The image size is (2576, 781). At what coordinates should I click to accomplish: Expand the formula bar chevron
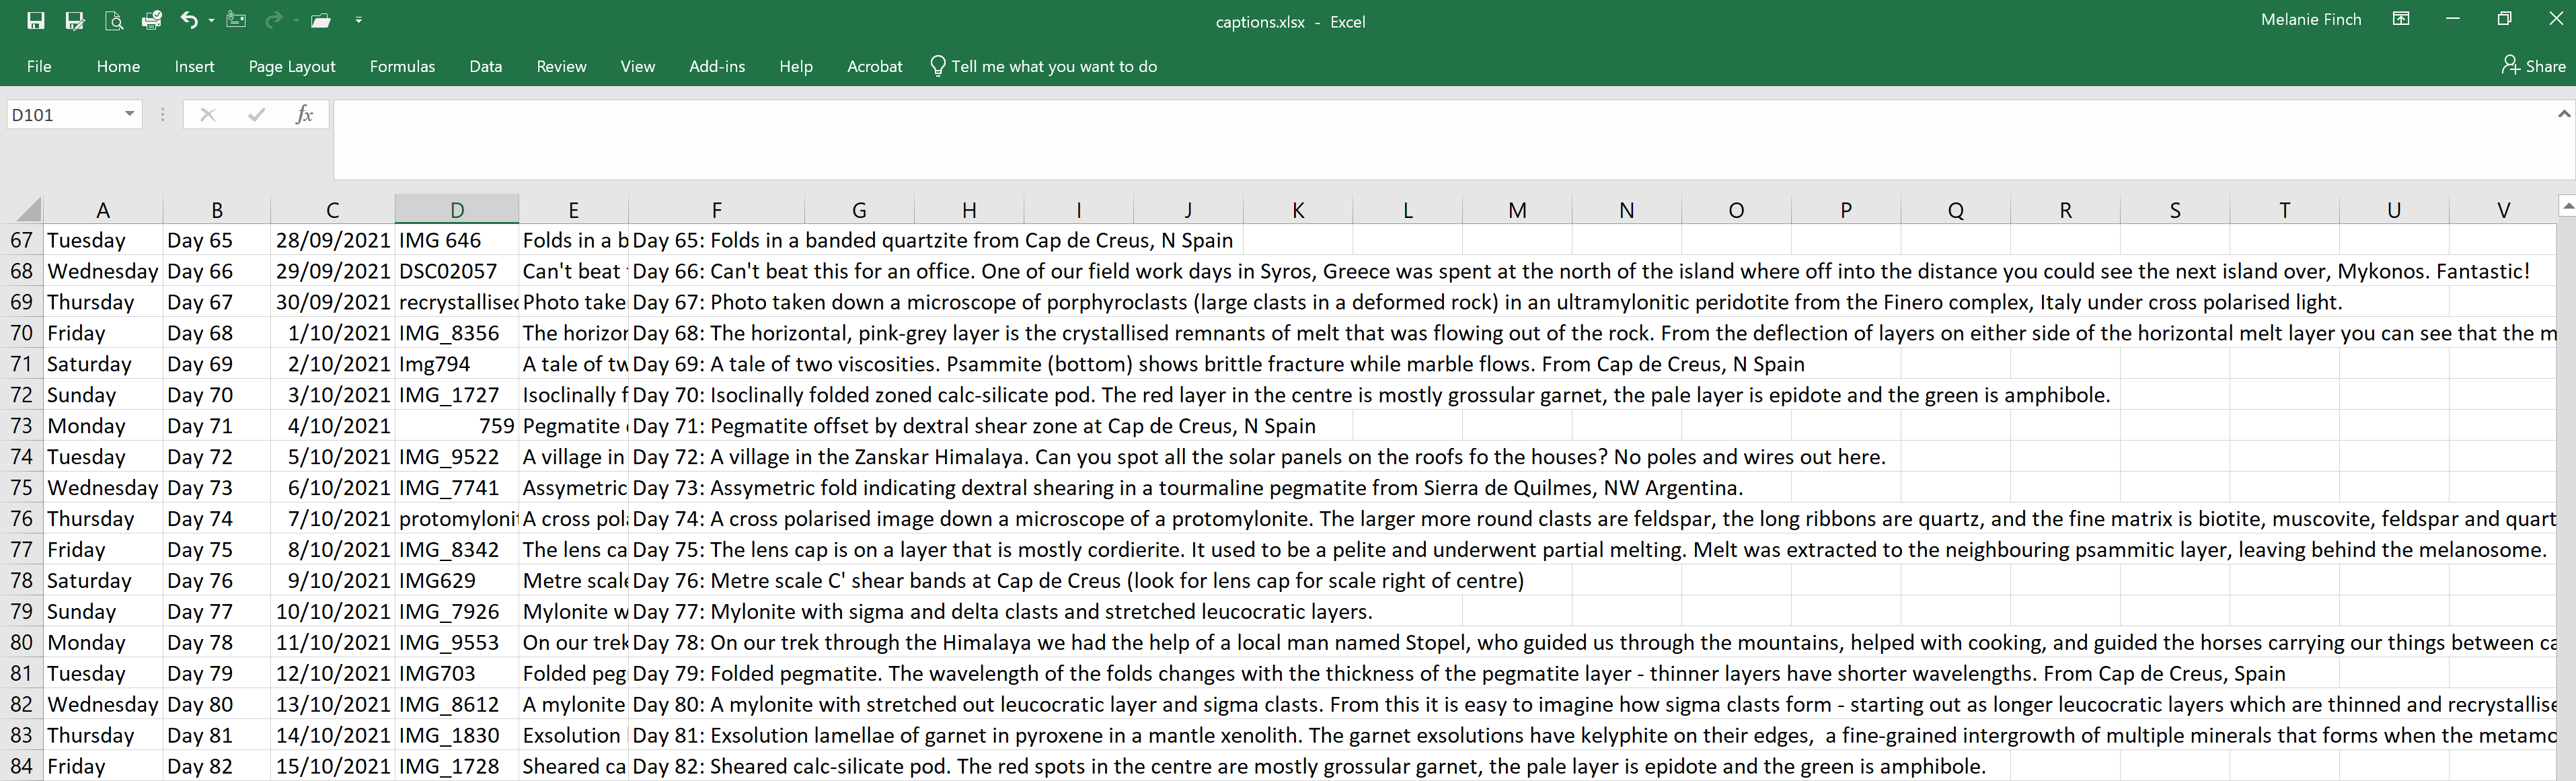[2564, 114]
